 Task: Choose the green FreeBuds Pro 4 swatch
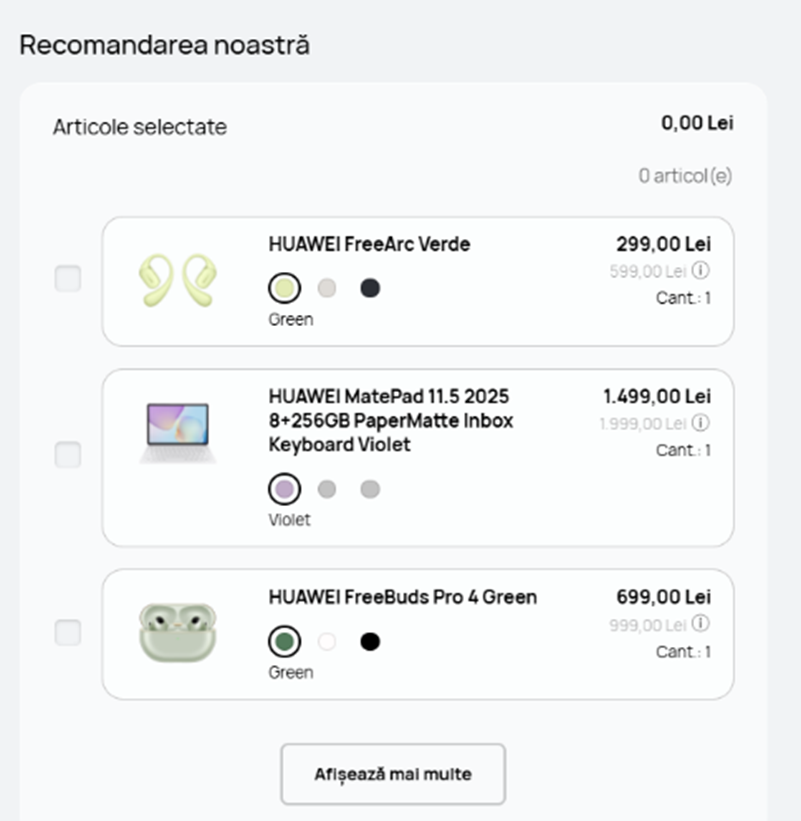284,641
